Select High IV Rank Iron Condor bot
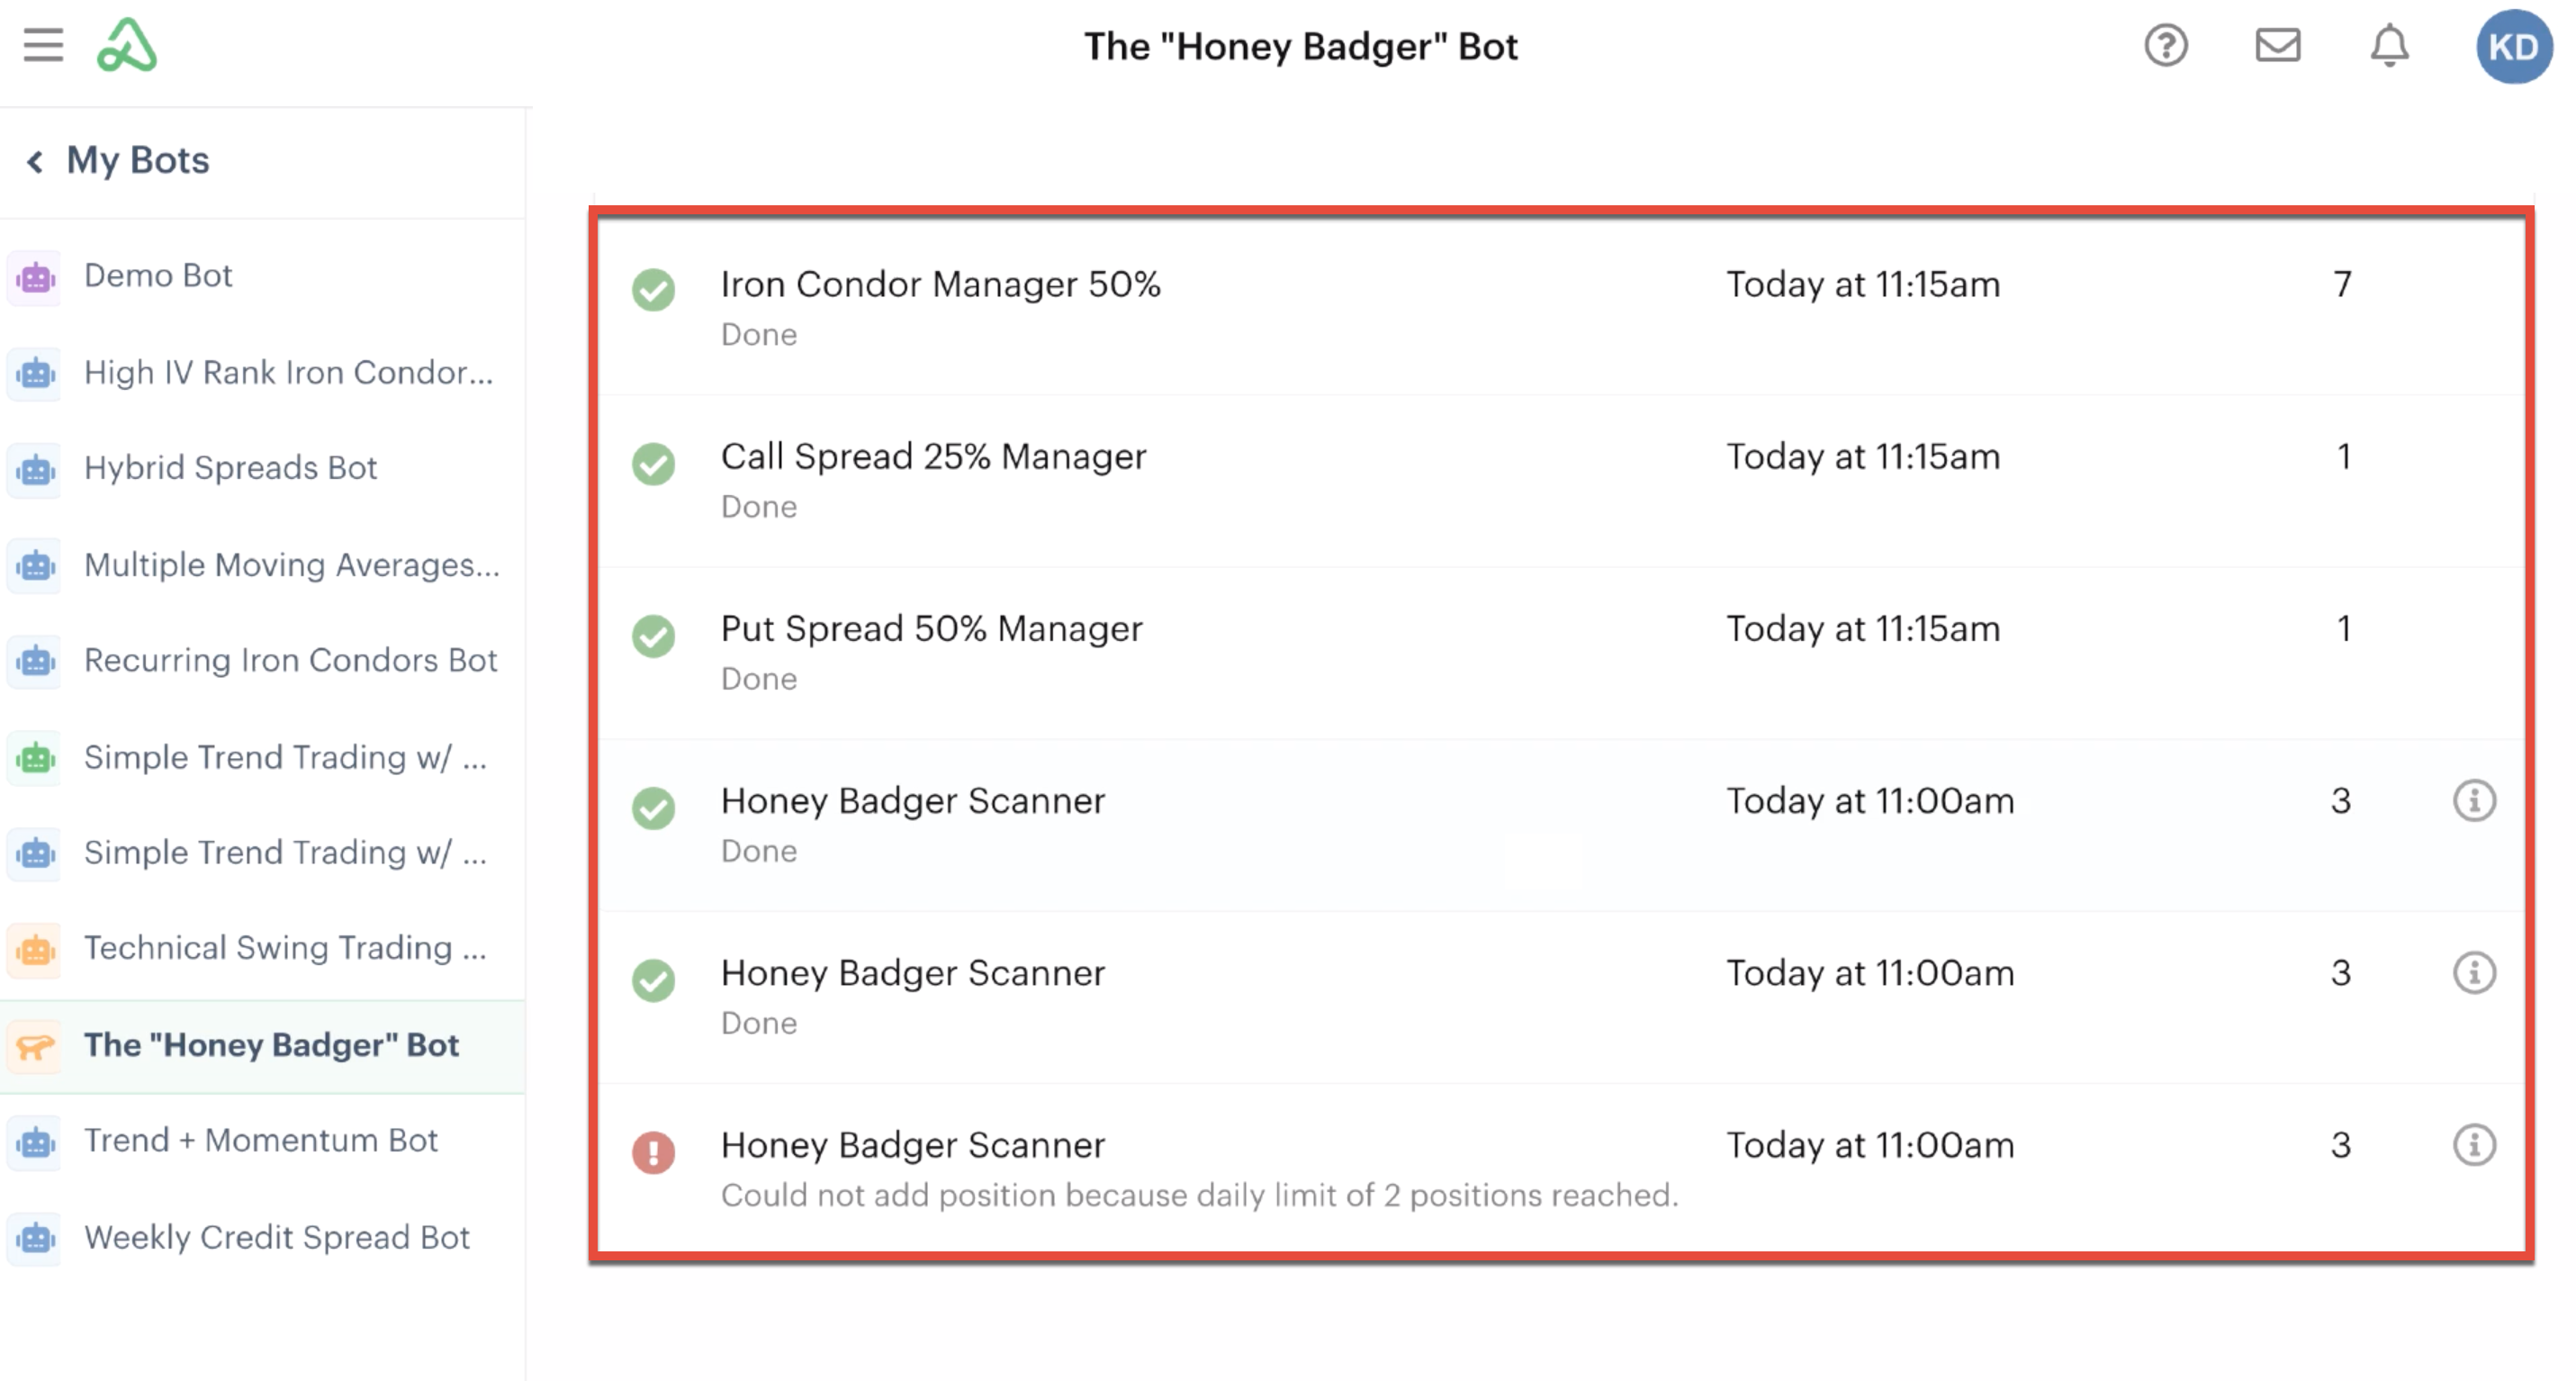This screenshot has width=2576, height=1381. [288, 373]
